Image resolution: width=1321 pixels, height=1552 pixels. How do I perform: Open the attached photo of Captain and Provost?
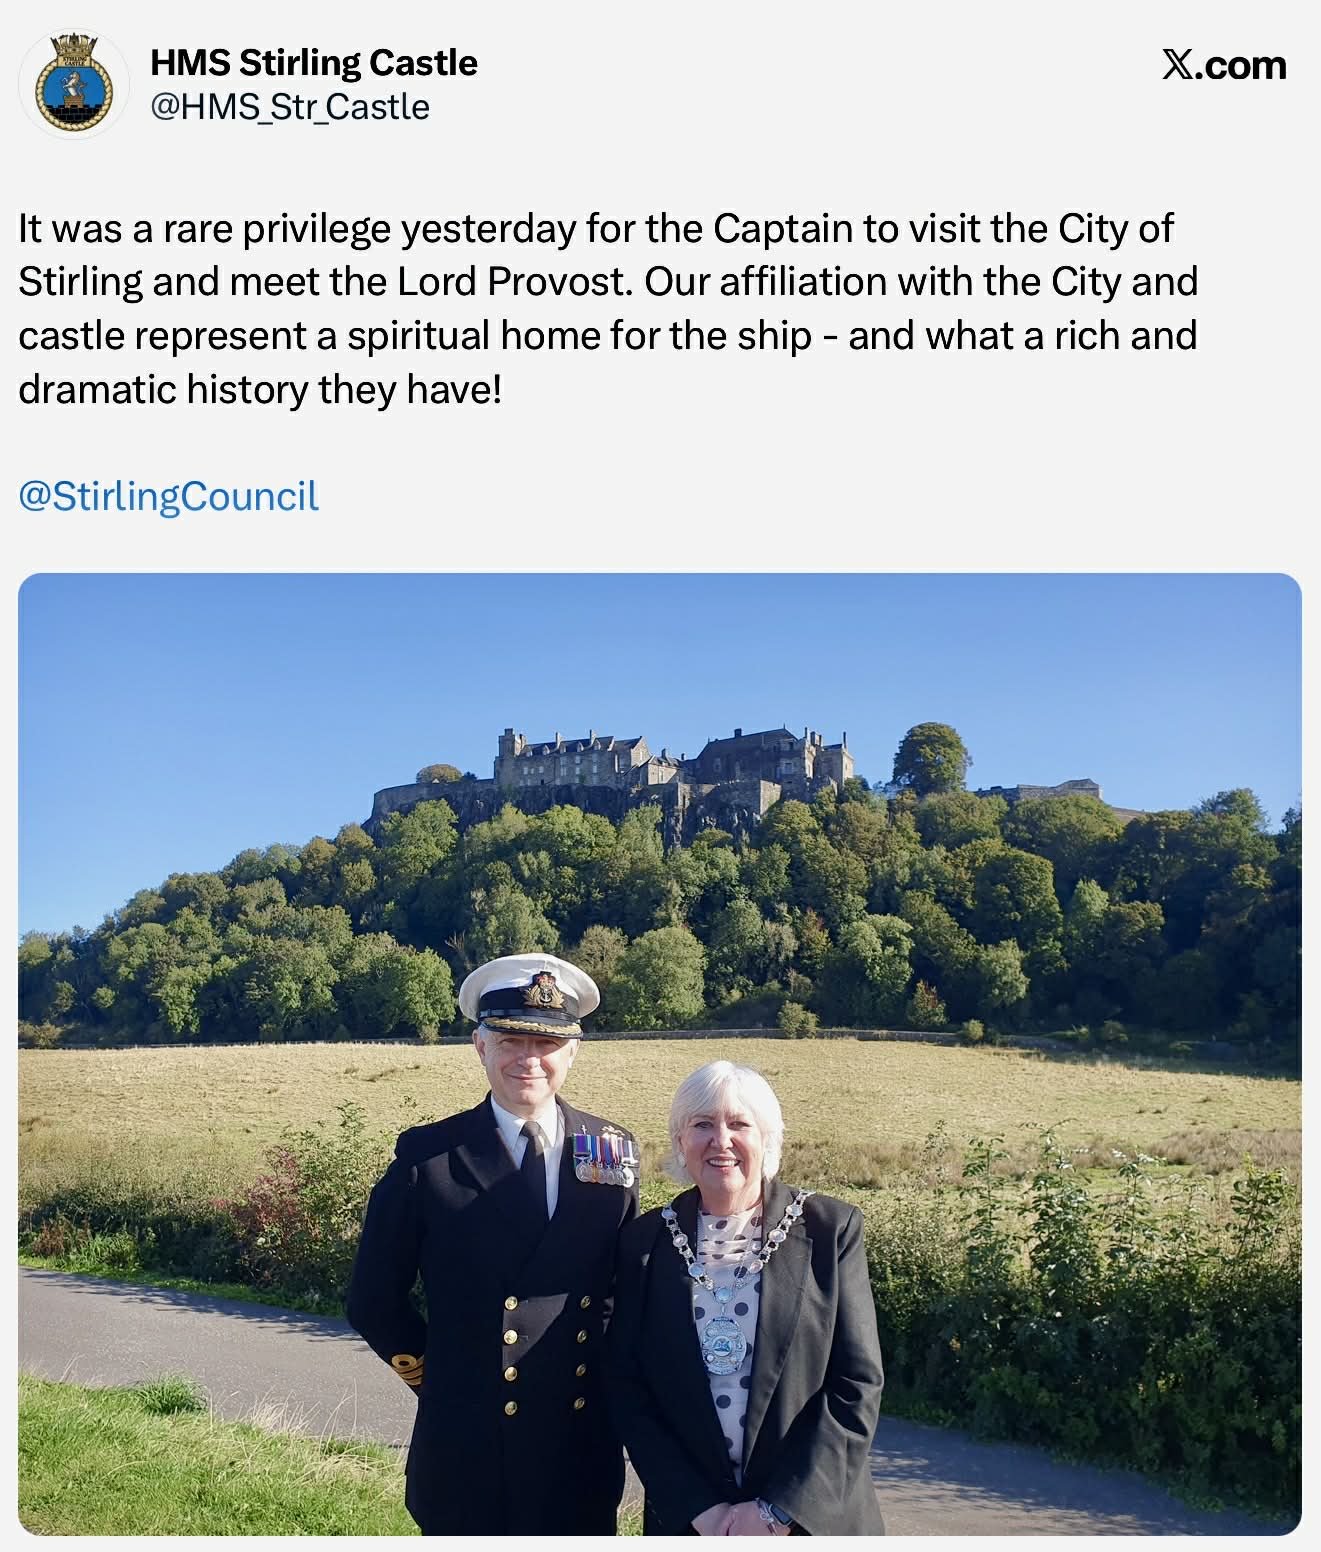[x=660, y=1054]
